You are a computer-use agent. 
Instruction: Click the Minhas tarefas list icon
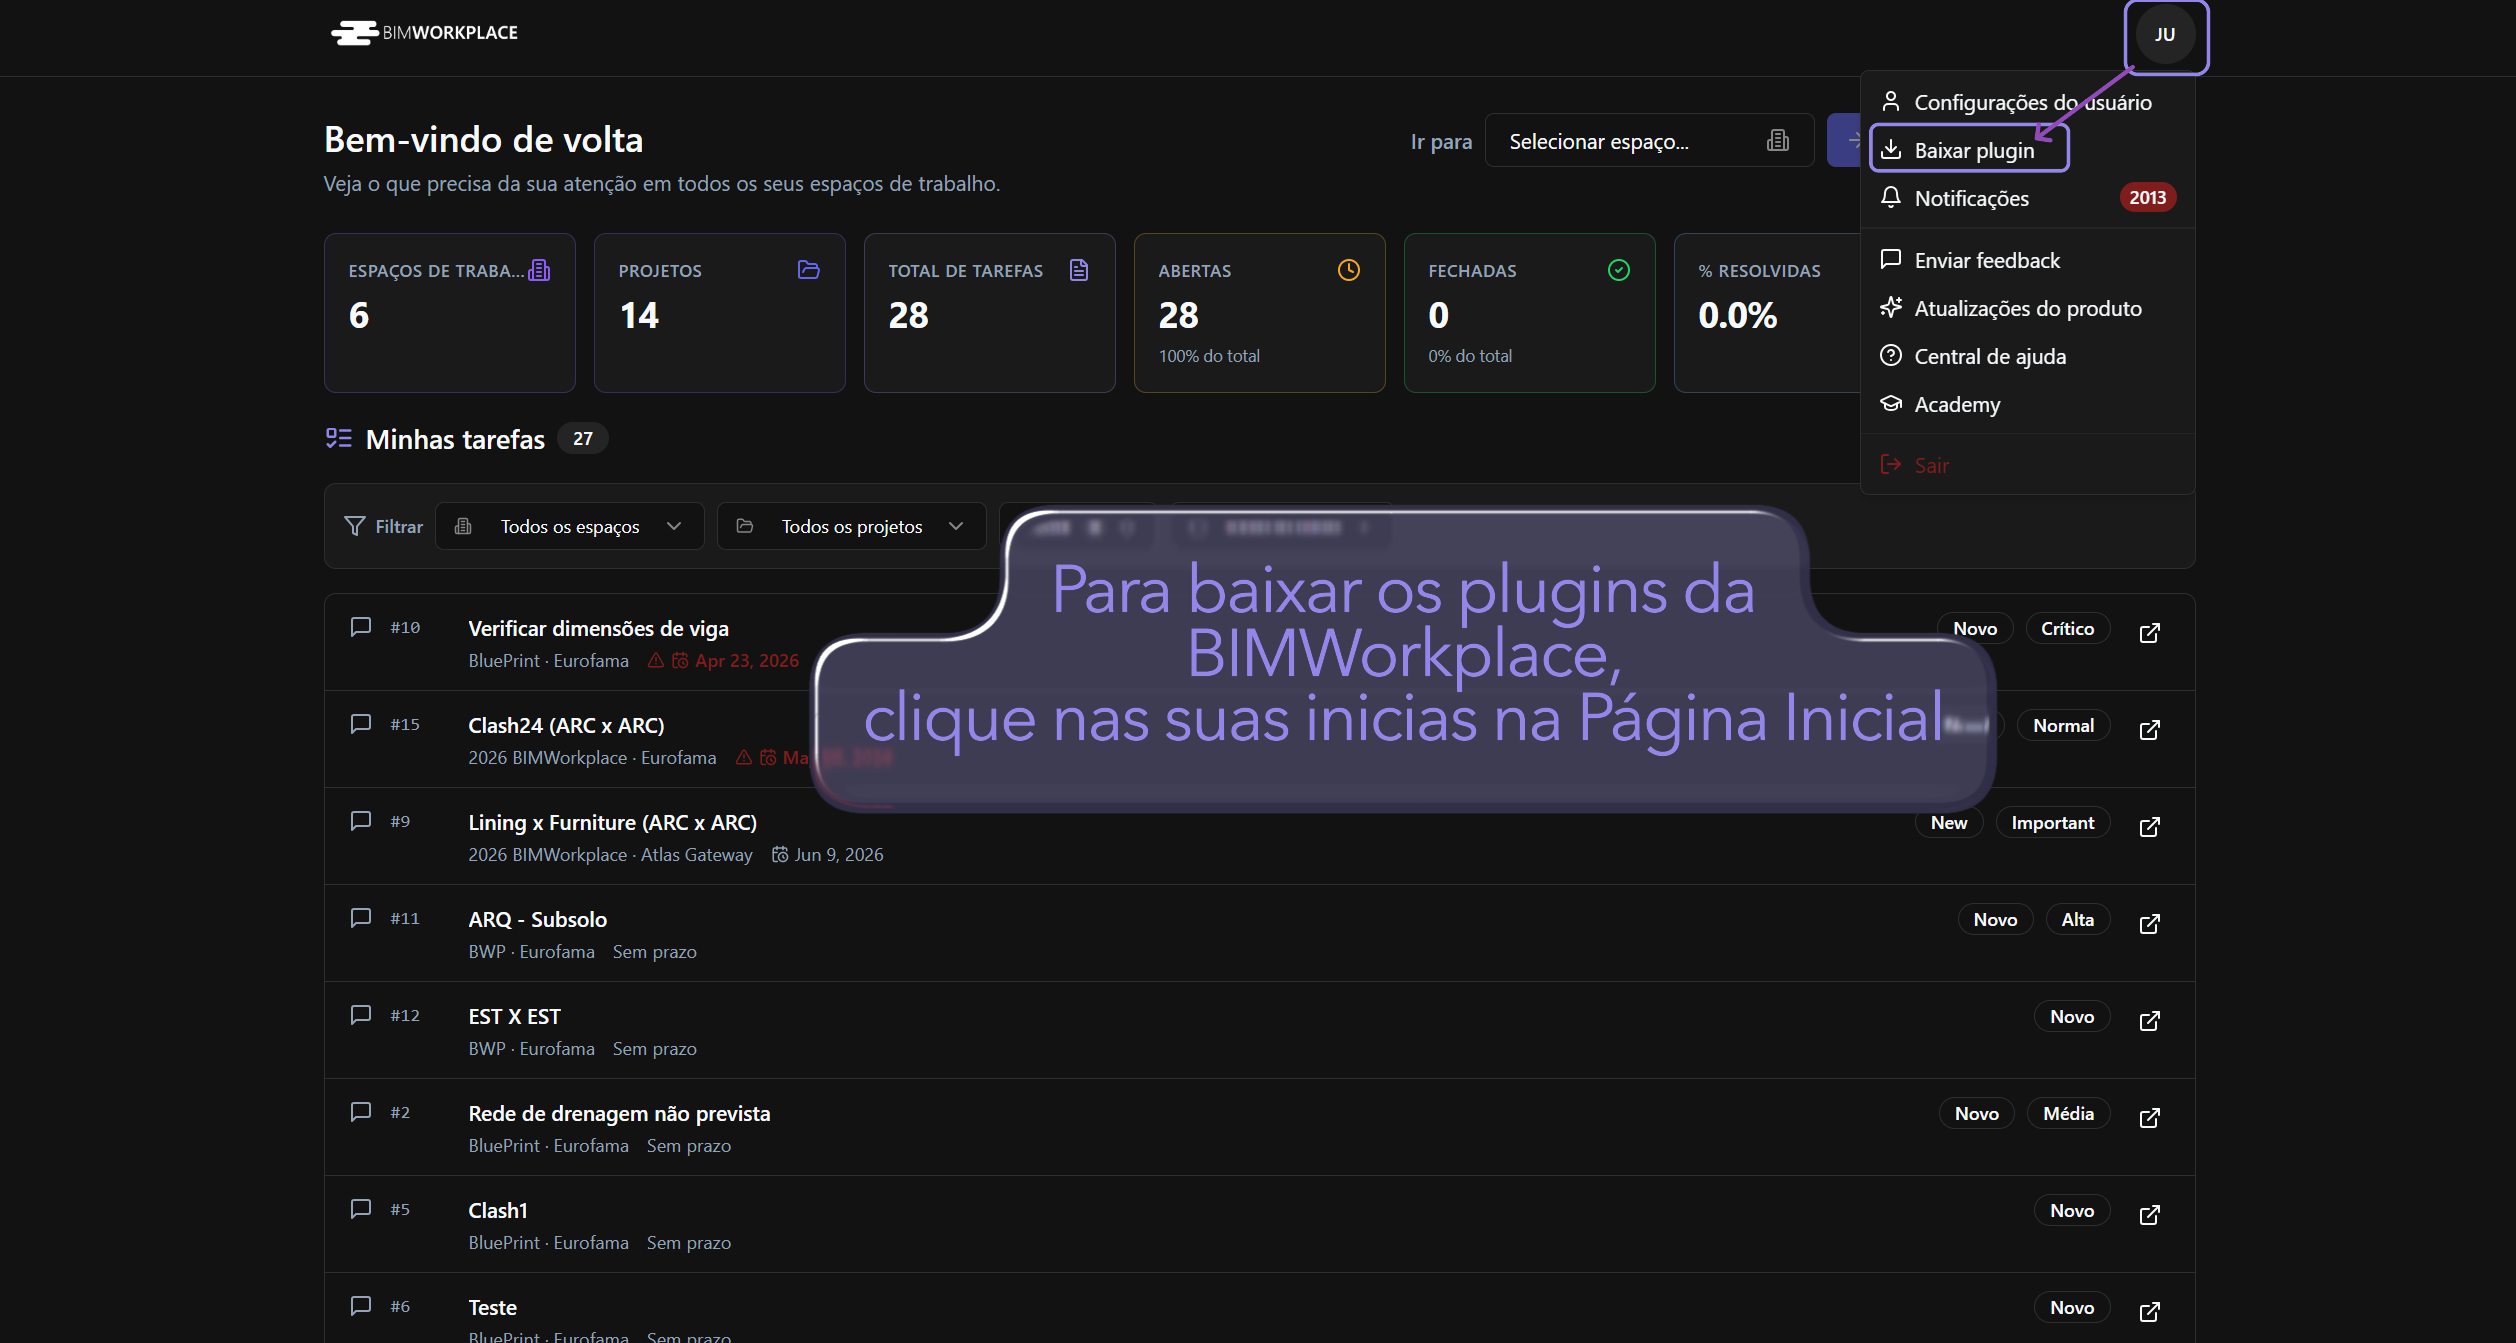[x=339, y=438]
